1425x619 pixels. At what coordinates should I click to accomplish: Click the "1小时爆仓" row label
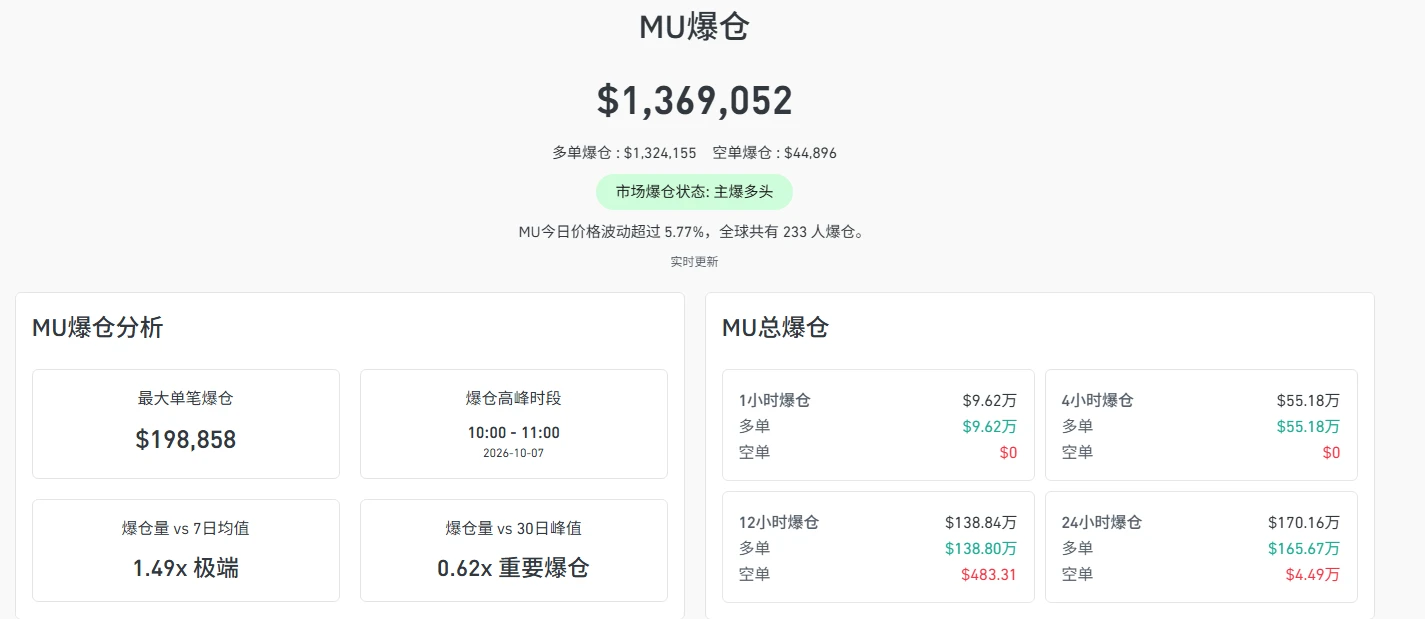[775, 401]
